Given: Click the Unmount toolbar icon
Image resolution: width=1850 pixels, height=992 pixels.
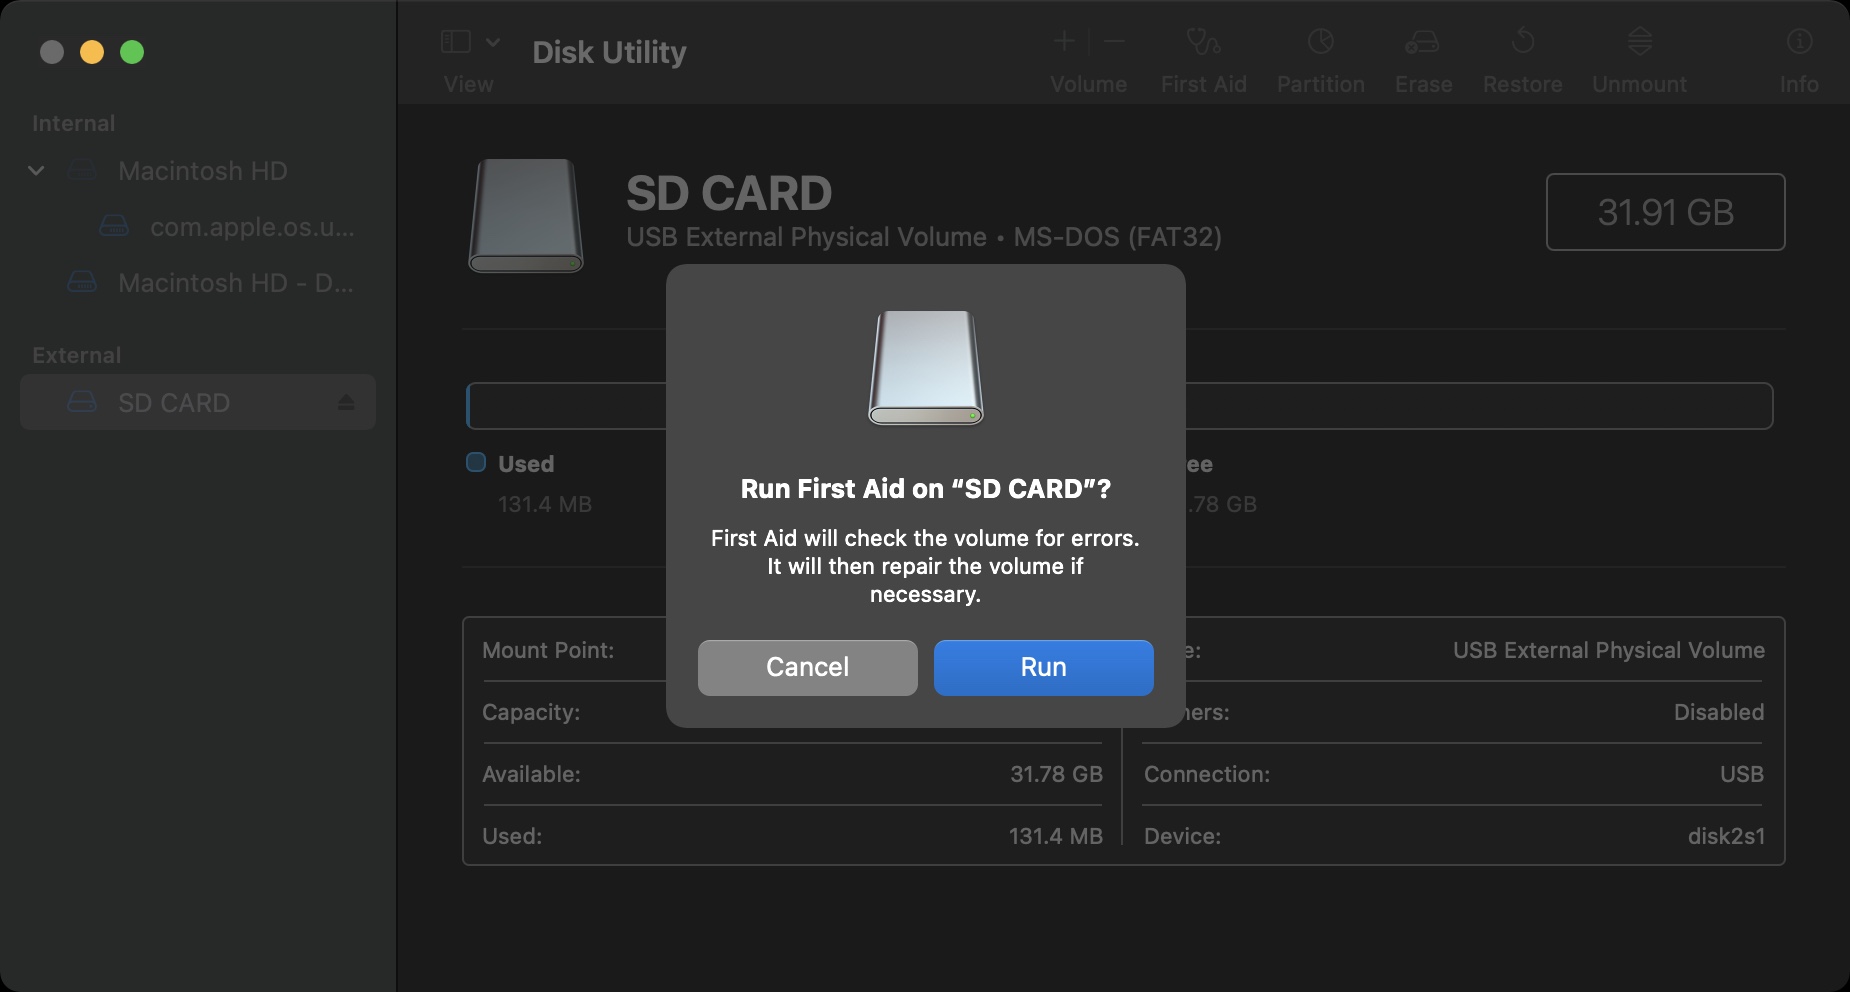Looking at the screenshot, I should tap(1639, 41).
